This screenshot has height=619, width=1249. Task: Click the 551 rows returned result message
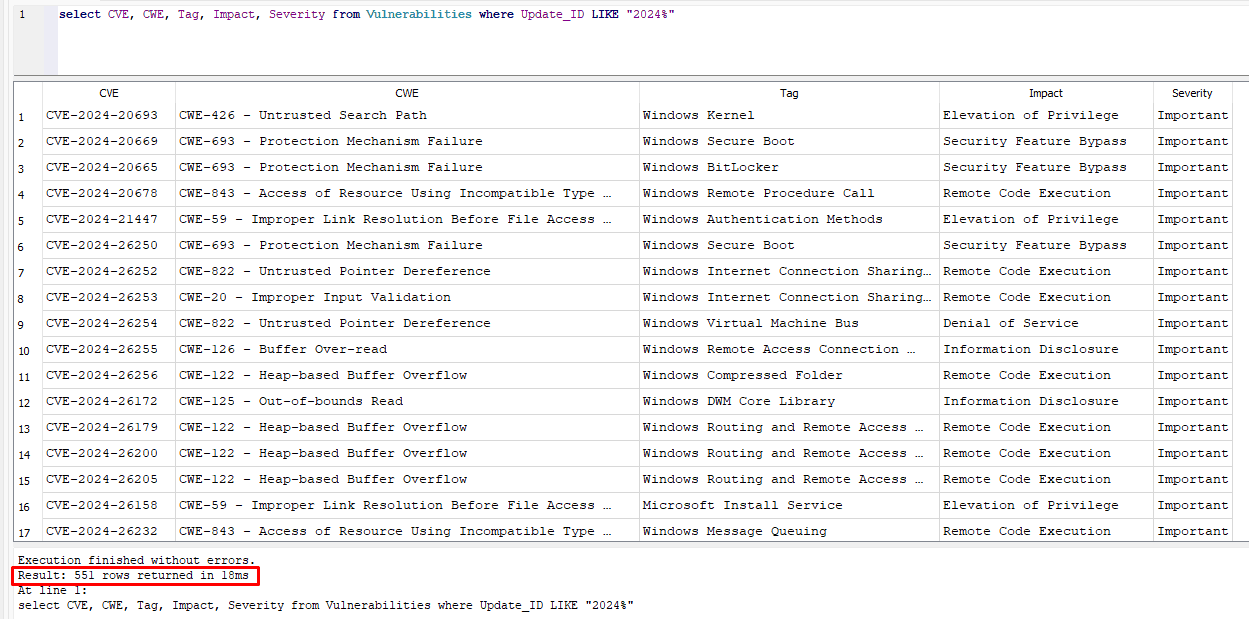tap(134, 576)
